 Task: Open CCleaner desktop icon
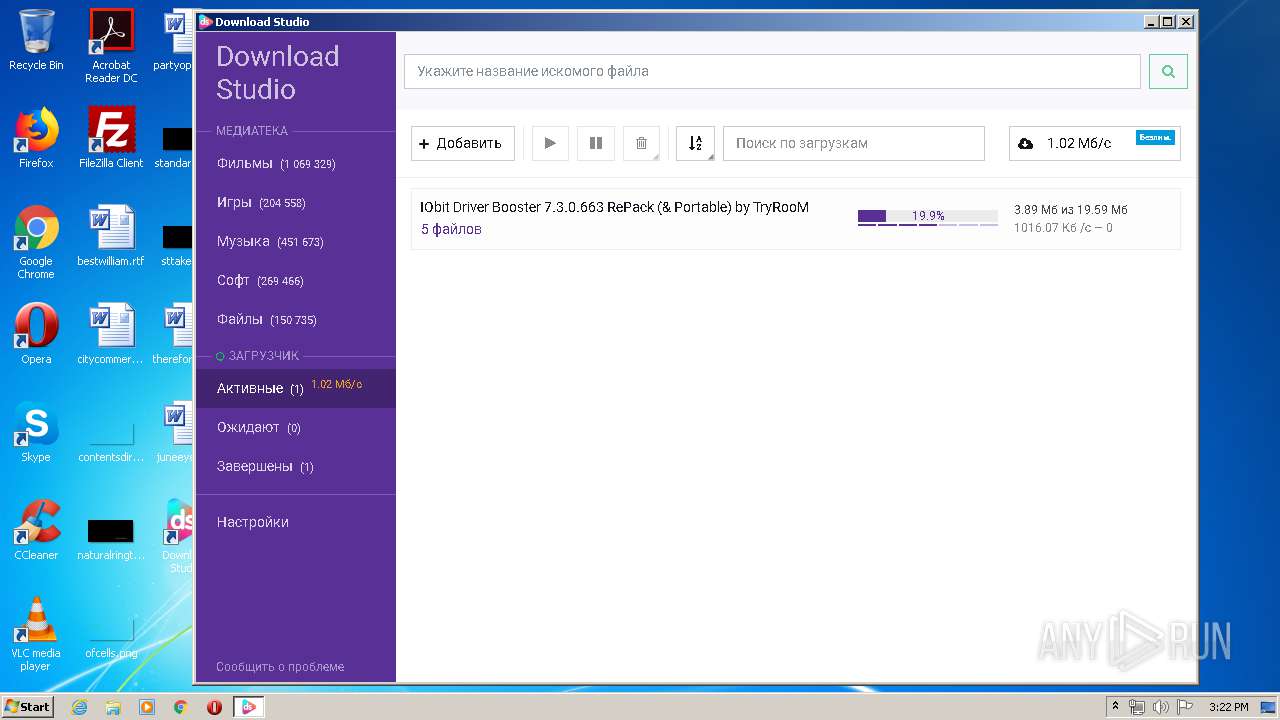pos(36,530)
